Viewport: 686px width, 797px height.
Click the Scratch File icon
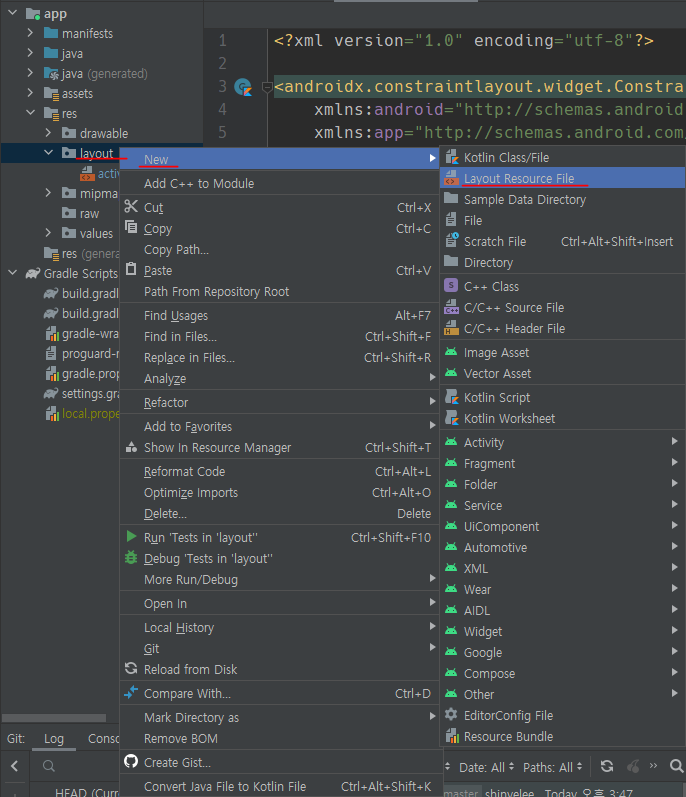451,241
